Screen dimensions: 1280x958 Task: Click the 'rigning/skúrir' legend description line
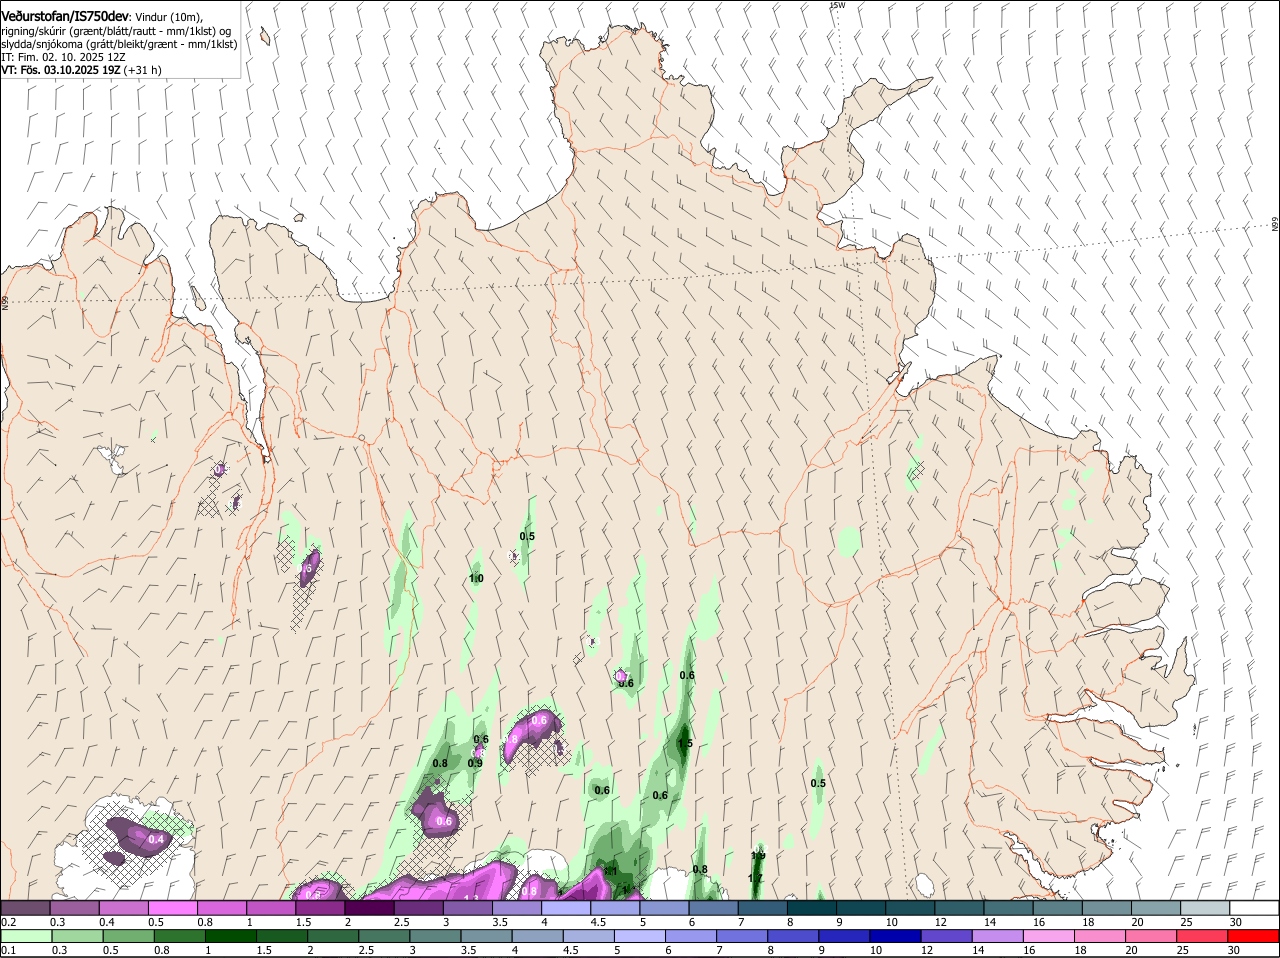coord(116,31)
